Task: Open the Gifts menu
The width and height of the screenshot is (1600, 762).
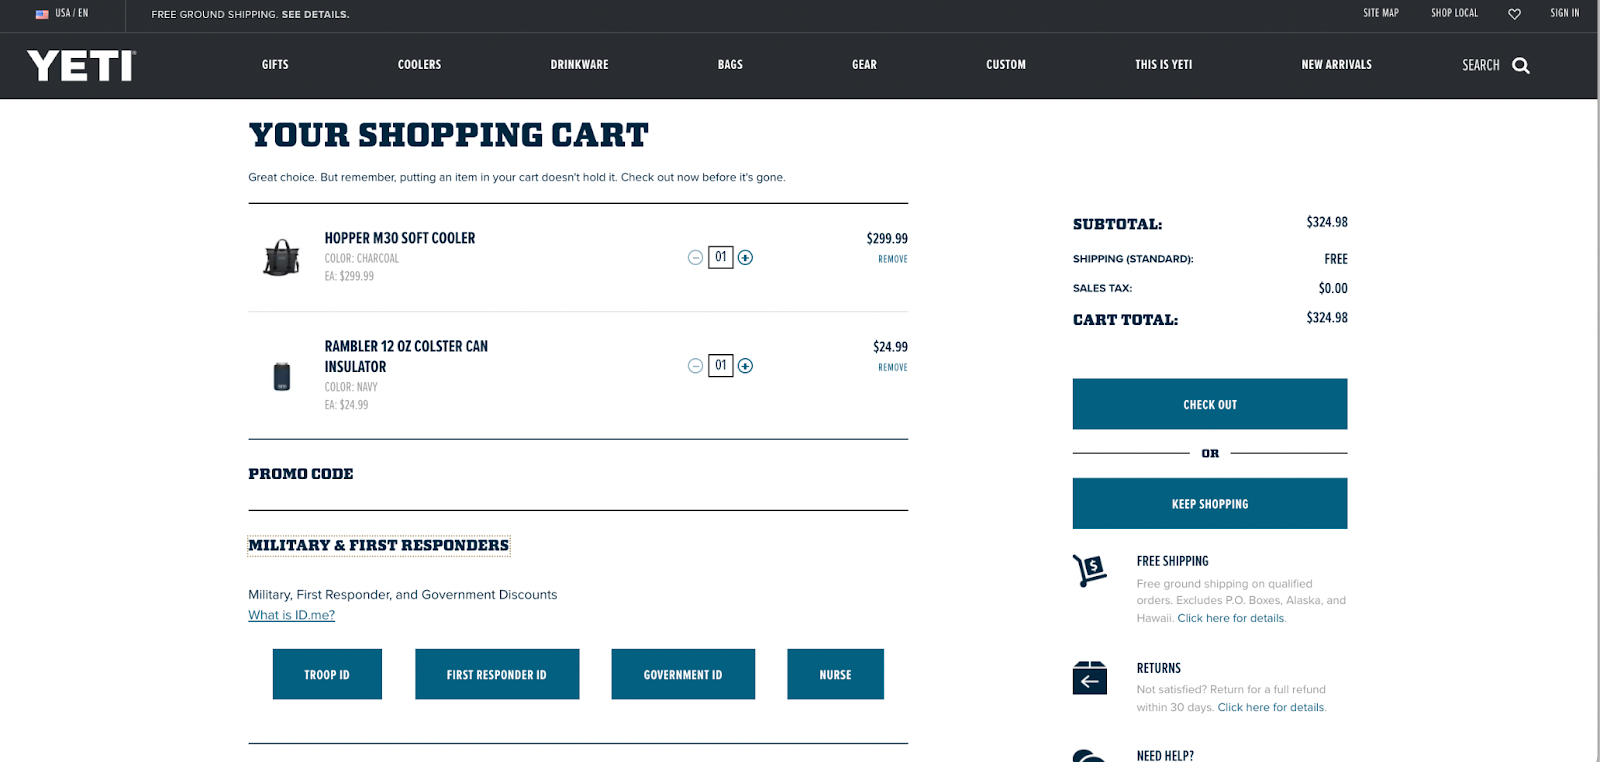Action: point(275,65)
